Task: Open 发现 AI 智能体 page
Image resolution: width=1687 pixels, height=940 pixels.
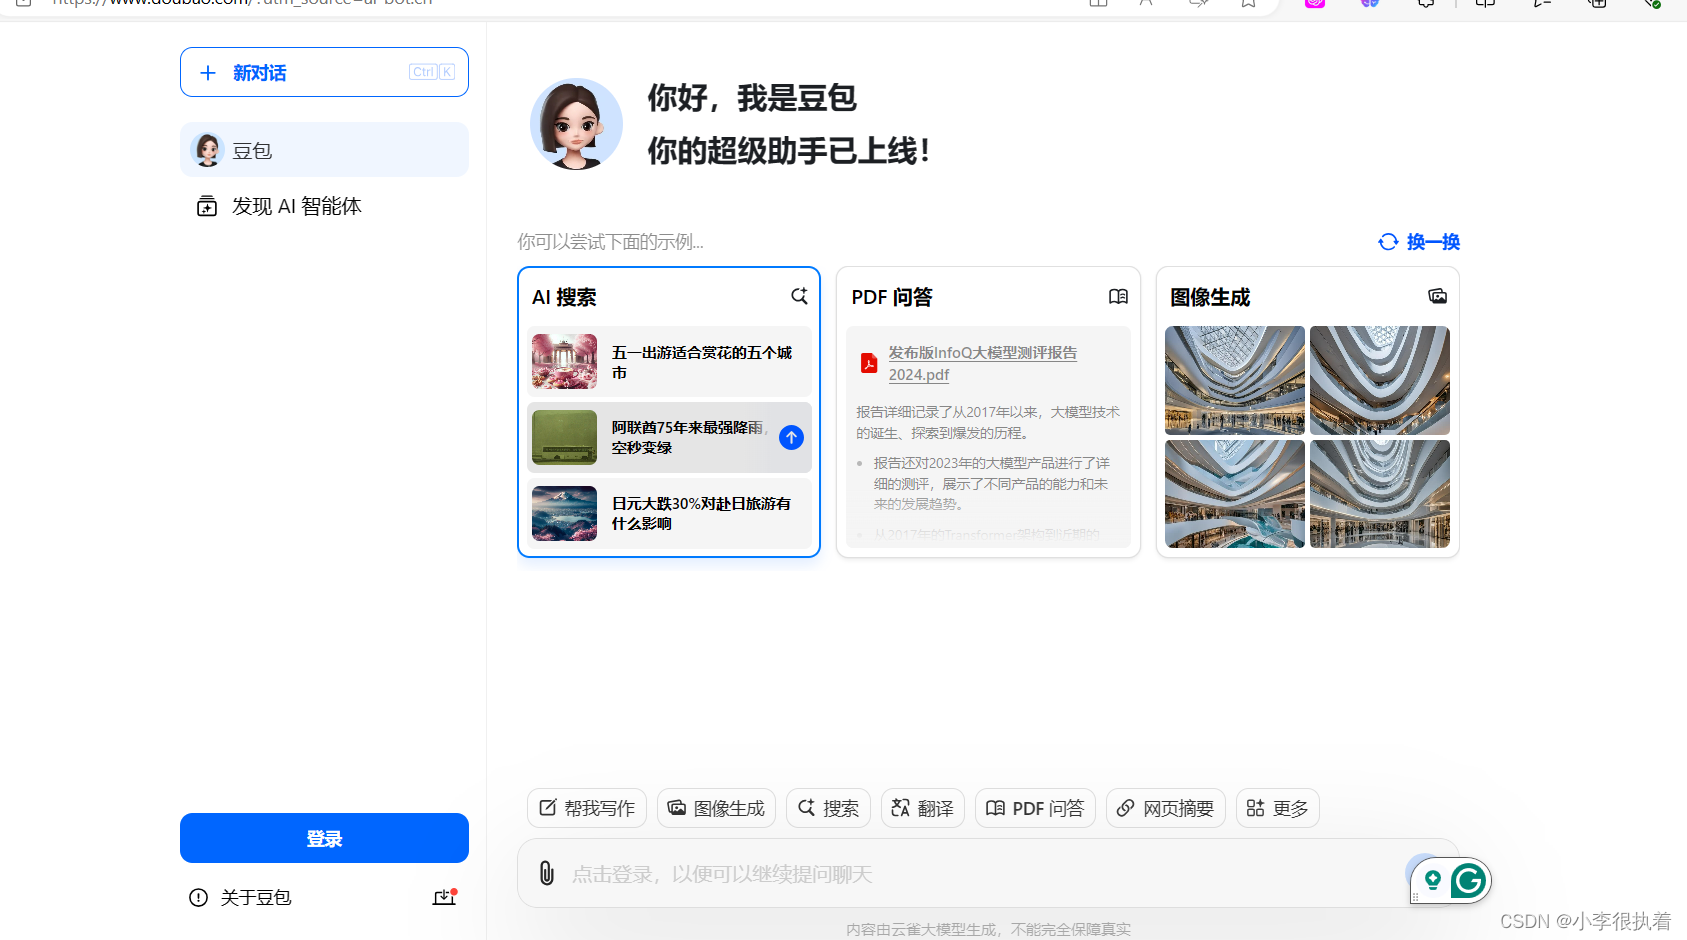Action: 296,206
